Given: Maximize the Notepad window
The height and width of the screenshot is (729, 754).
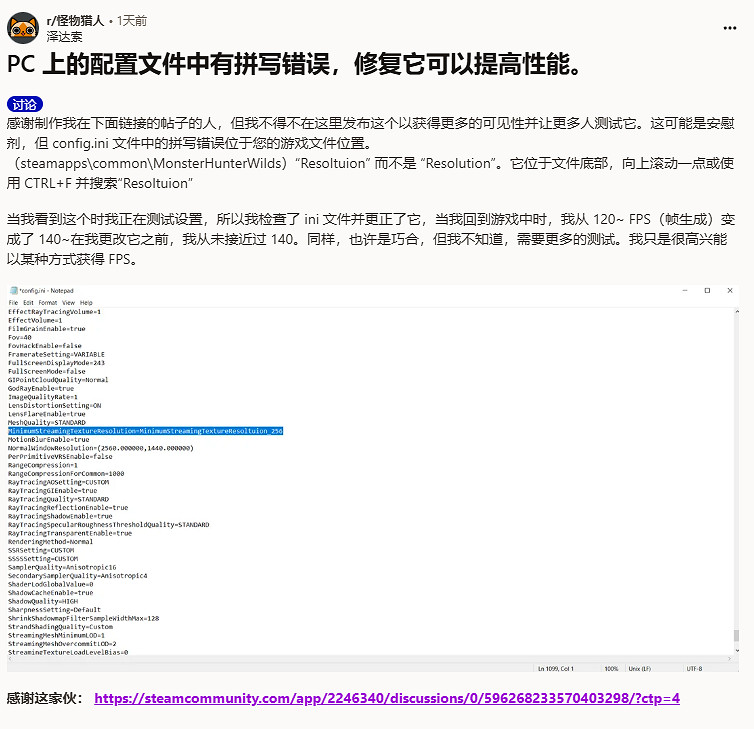Looking at the screenshot, I should [x=707, y=291].
